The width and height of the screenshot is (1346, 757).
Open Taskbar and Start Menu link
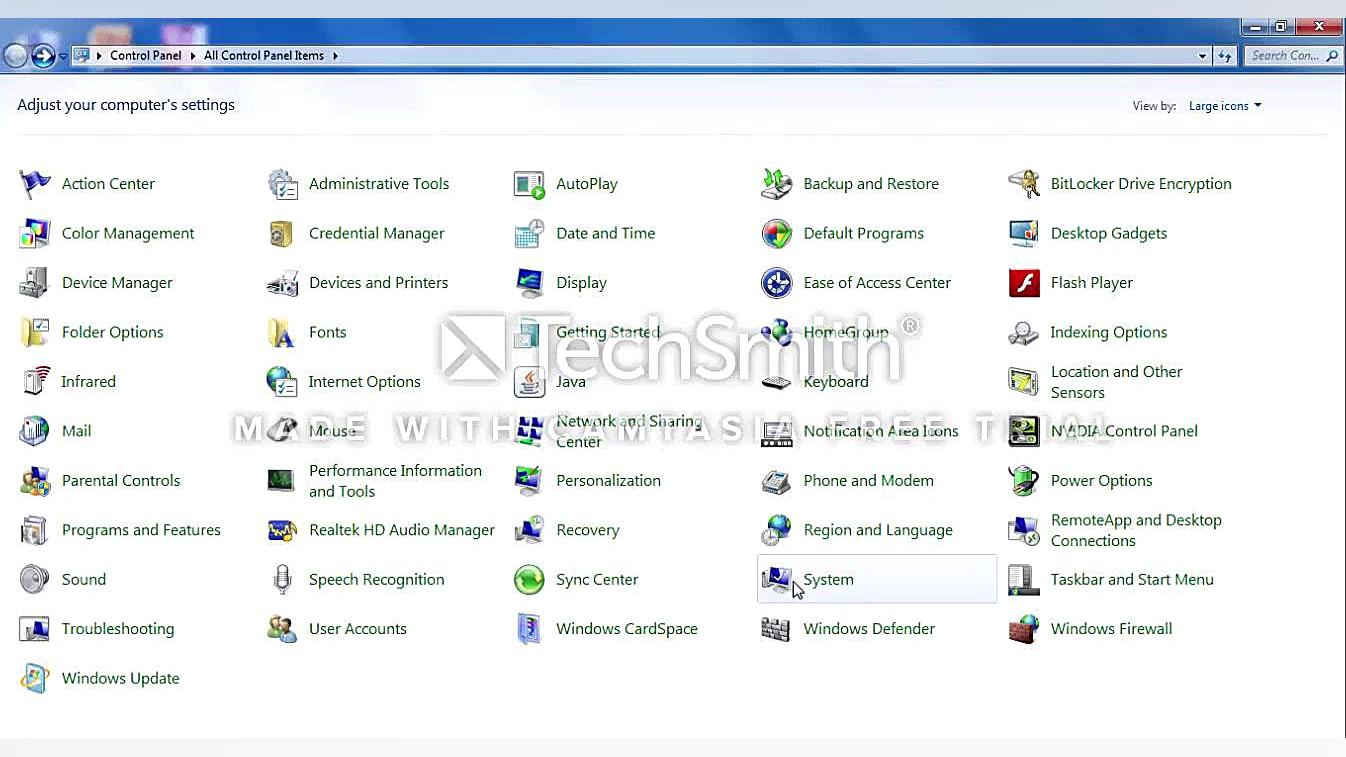(1132, 580)
